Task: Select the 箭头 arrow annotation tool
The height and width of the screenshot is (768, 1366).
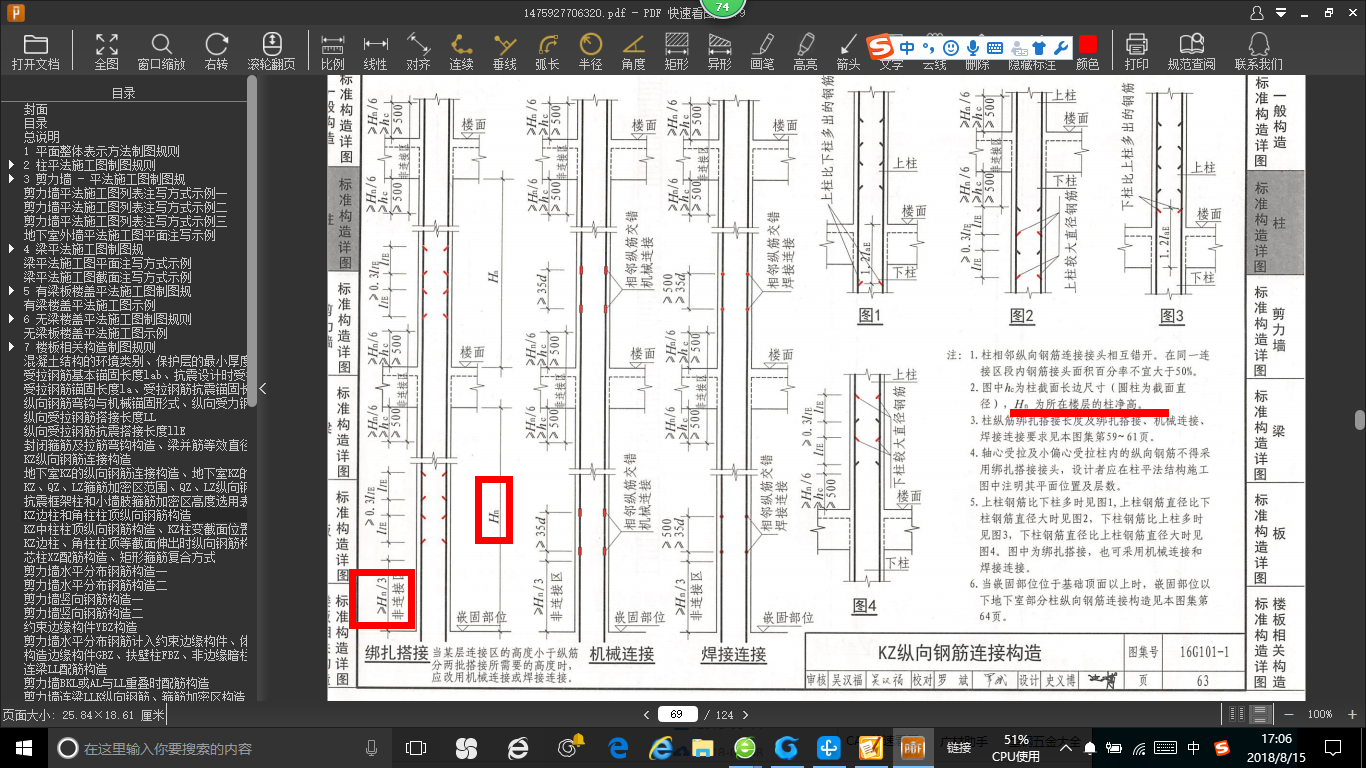Action: coord(848,50)
